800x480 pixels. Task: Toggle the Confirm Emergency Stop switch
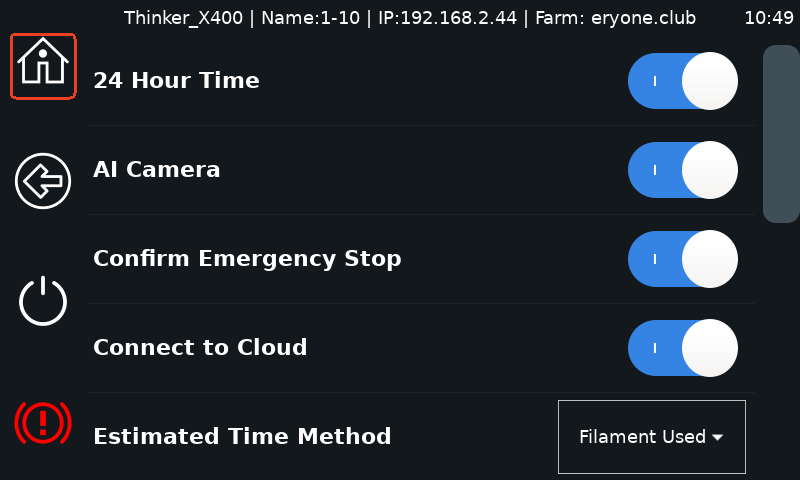[x=683, y=259]
